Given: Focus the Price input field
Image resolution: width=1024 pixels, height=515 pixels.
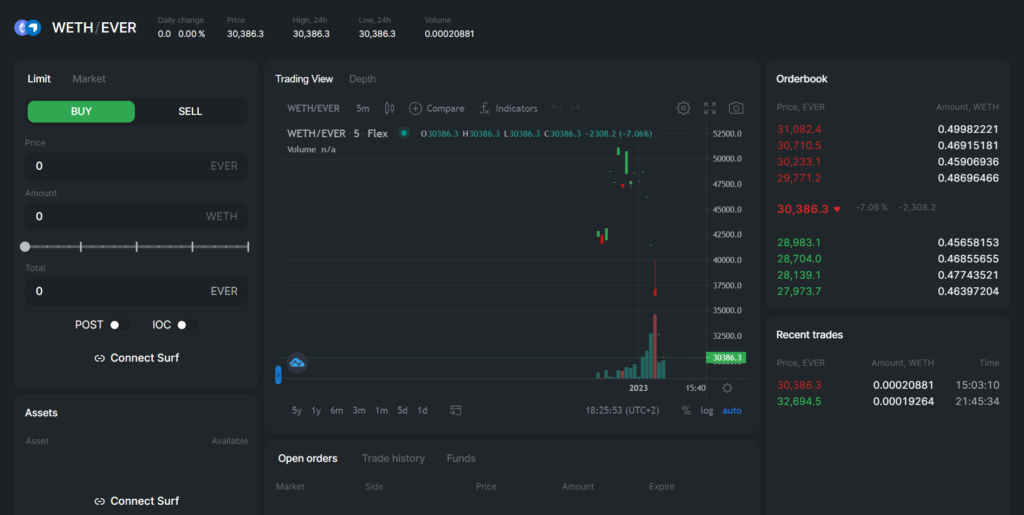Looking at the screenshot, I should pyautogui.click(x=136, y=166).
